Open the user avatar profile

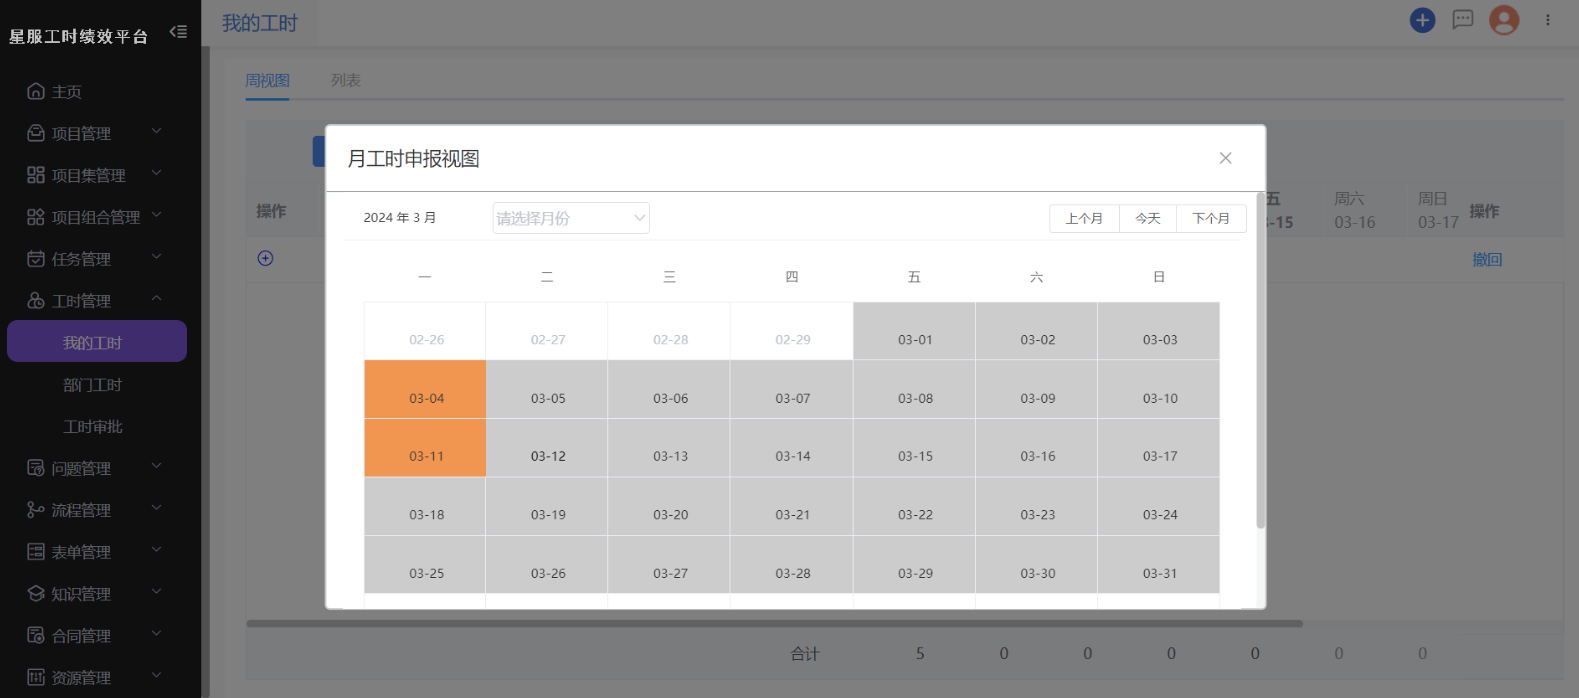(1504, 20)
